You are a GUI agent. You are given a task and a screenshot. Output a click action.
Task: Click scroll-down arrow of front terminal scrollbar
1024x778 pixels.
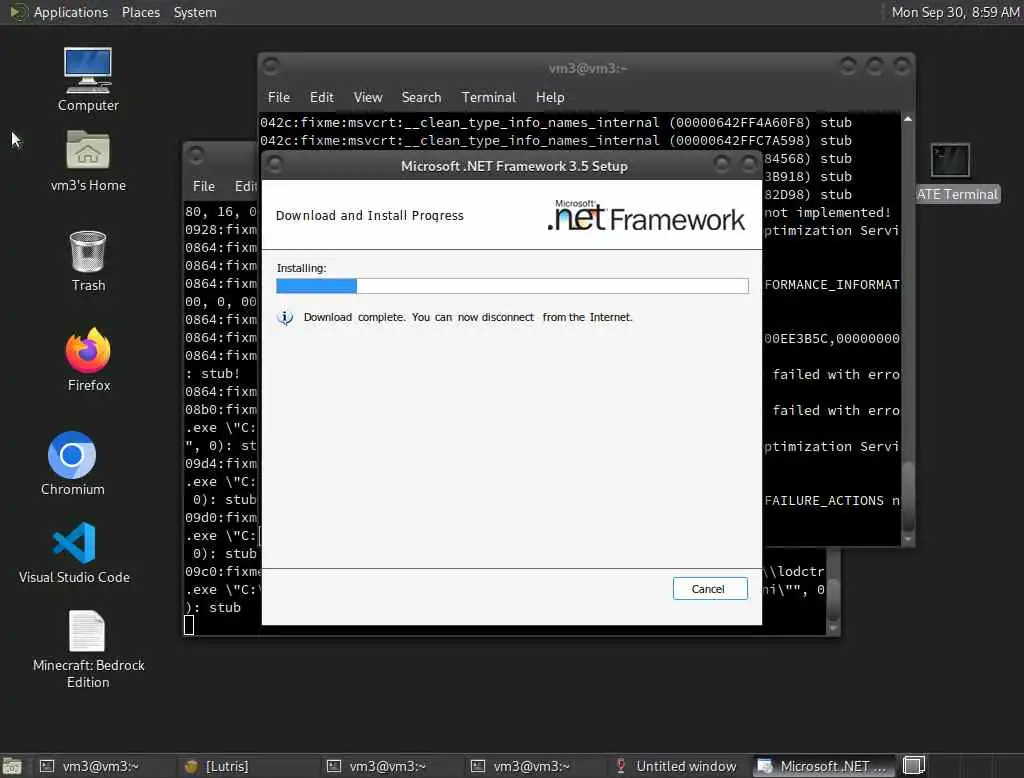(908, 540)
